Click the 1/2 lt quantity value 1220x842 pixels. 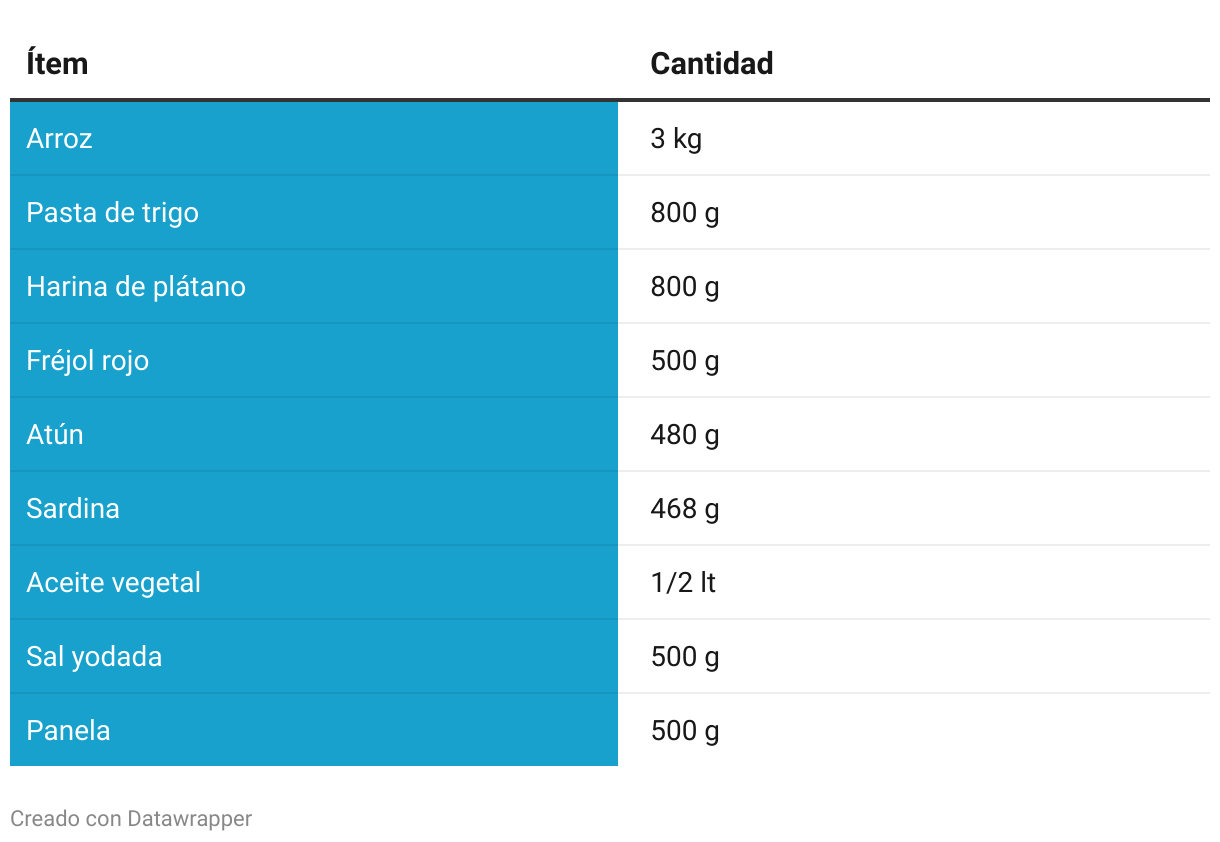[x=683, y=582]
